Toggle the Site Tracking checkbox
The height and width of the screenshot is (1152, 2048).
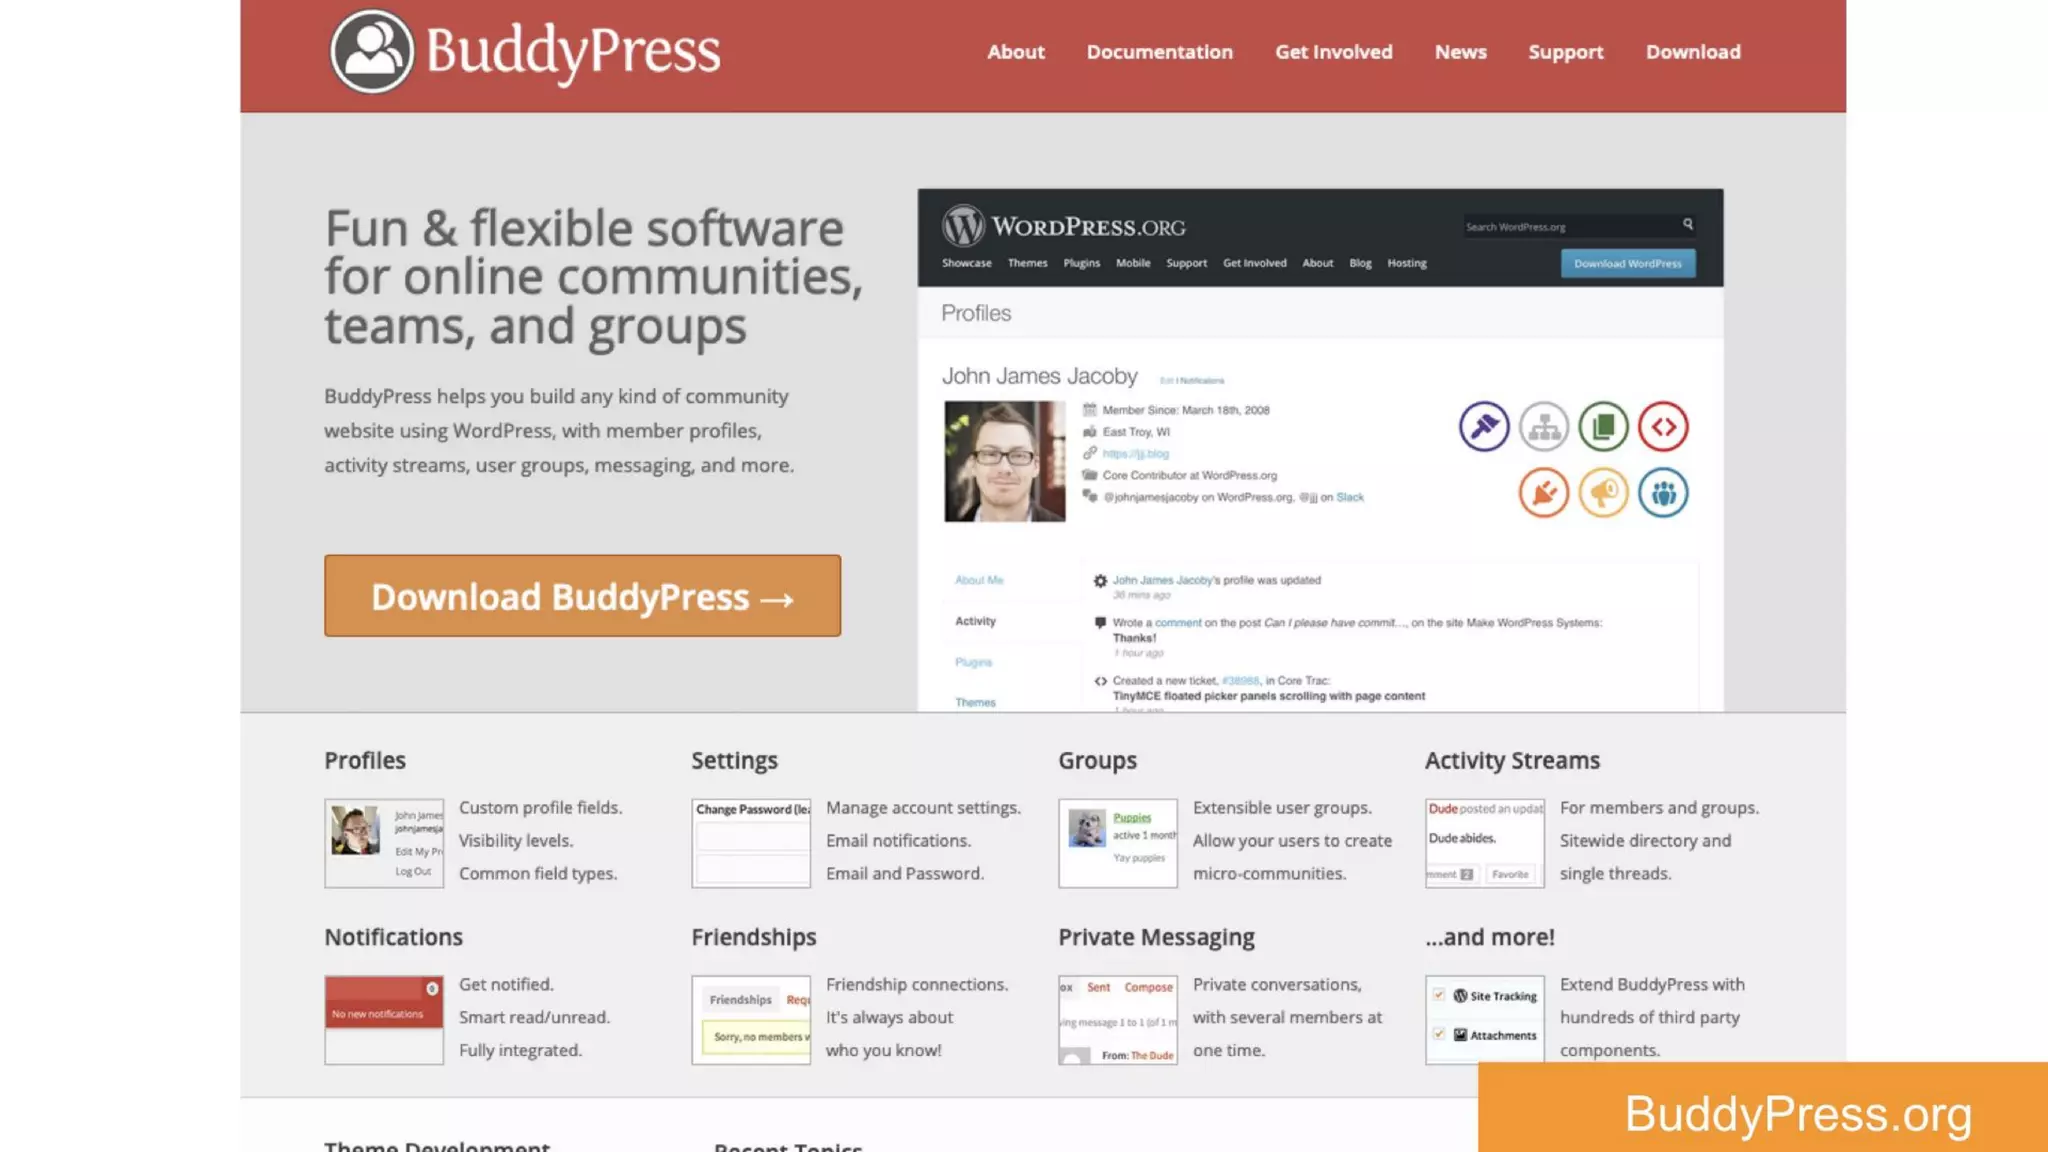[x=1438, y=995]
